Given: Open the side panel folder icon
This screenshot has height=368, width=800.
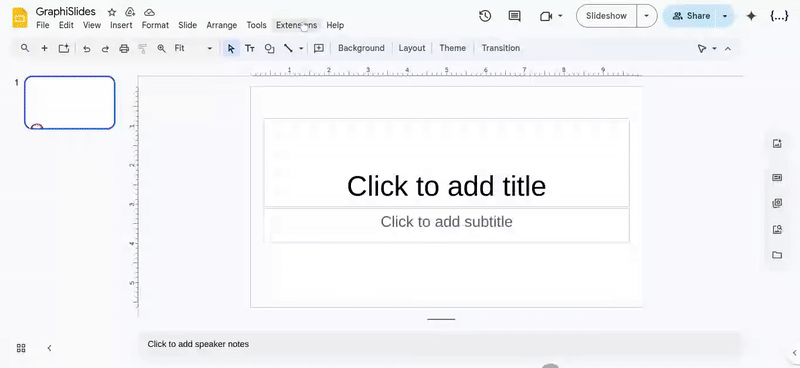Looking at the screenshot, I should [x=777, y=255].
